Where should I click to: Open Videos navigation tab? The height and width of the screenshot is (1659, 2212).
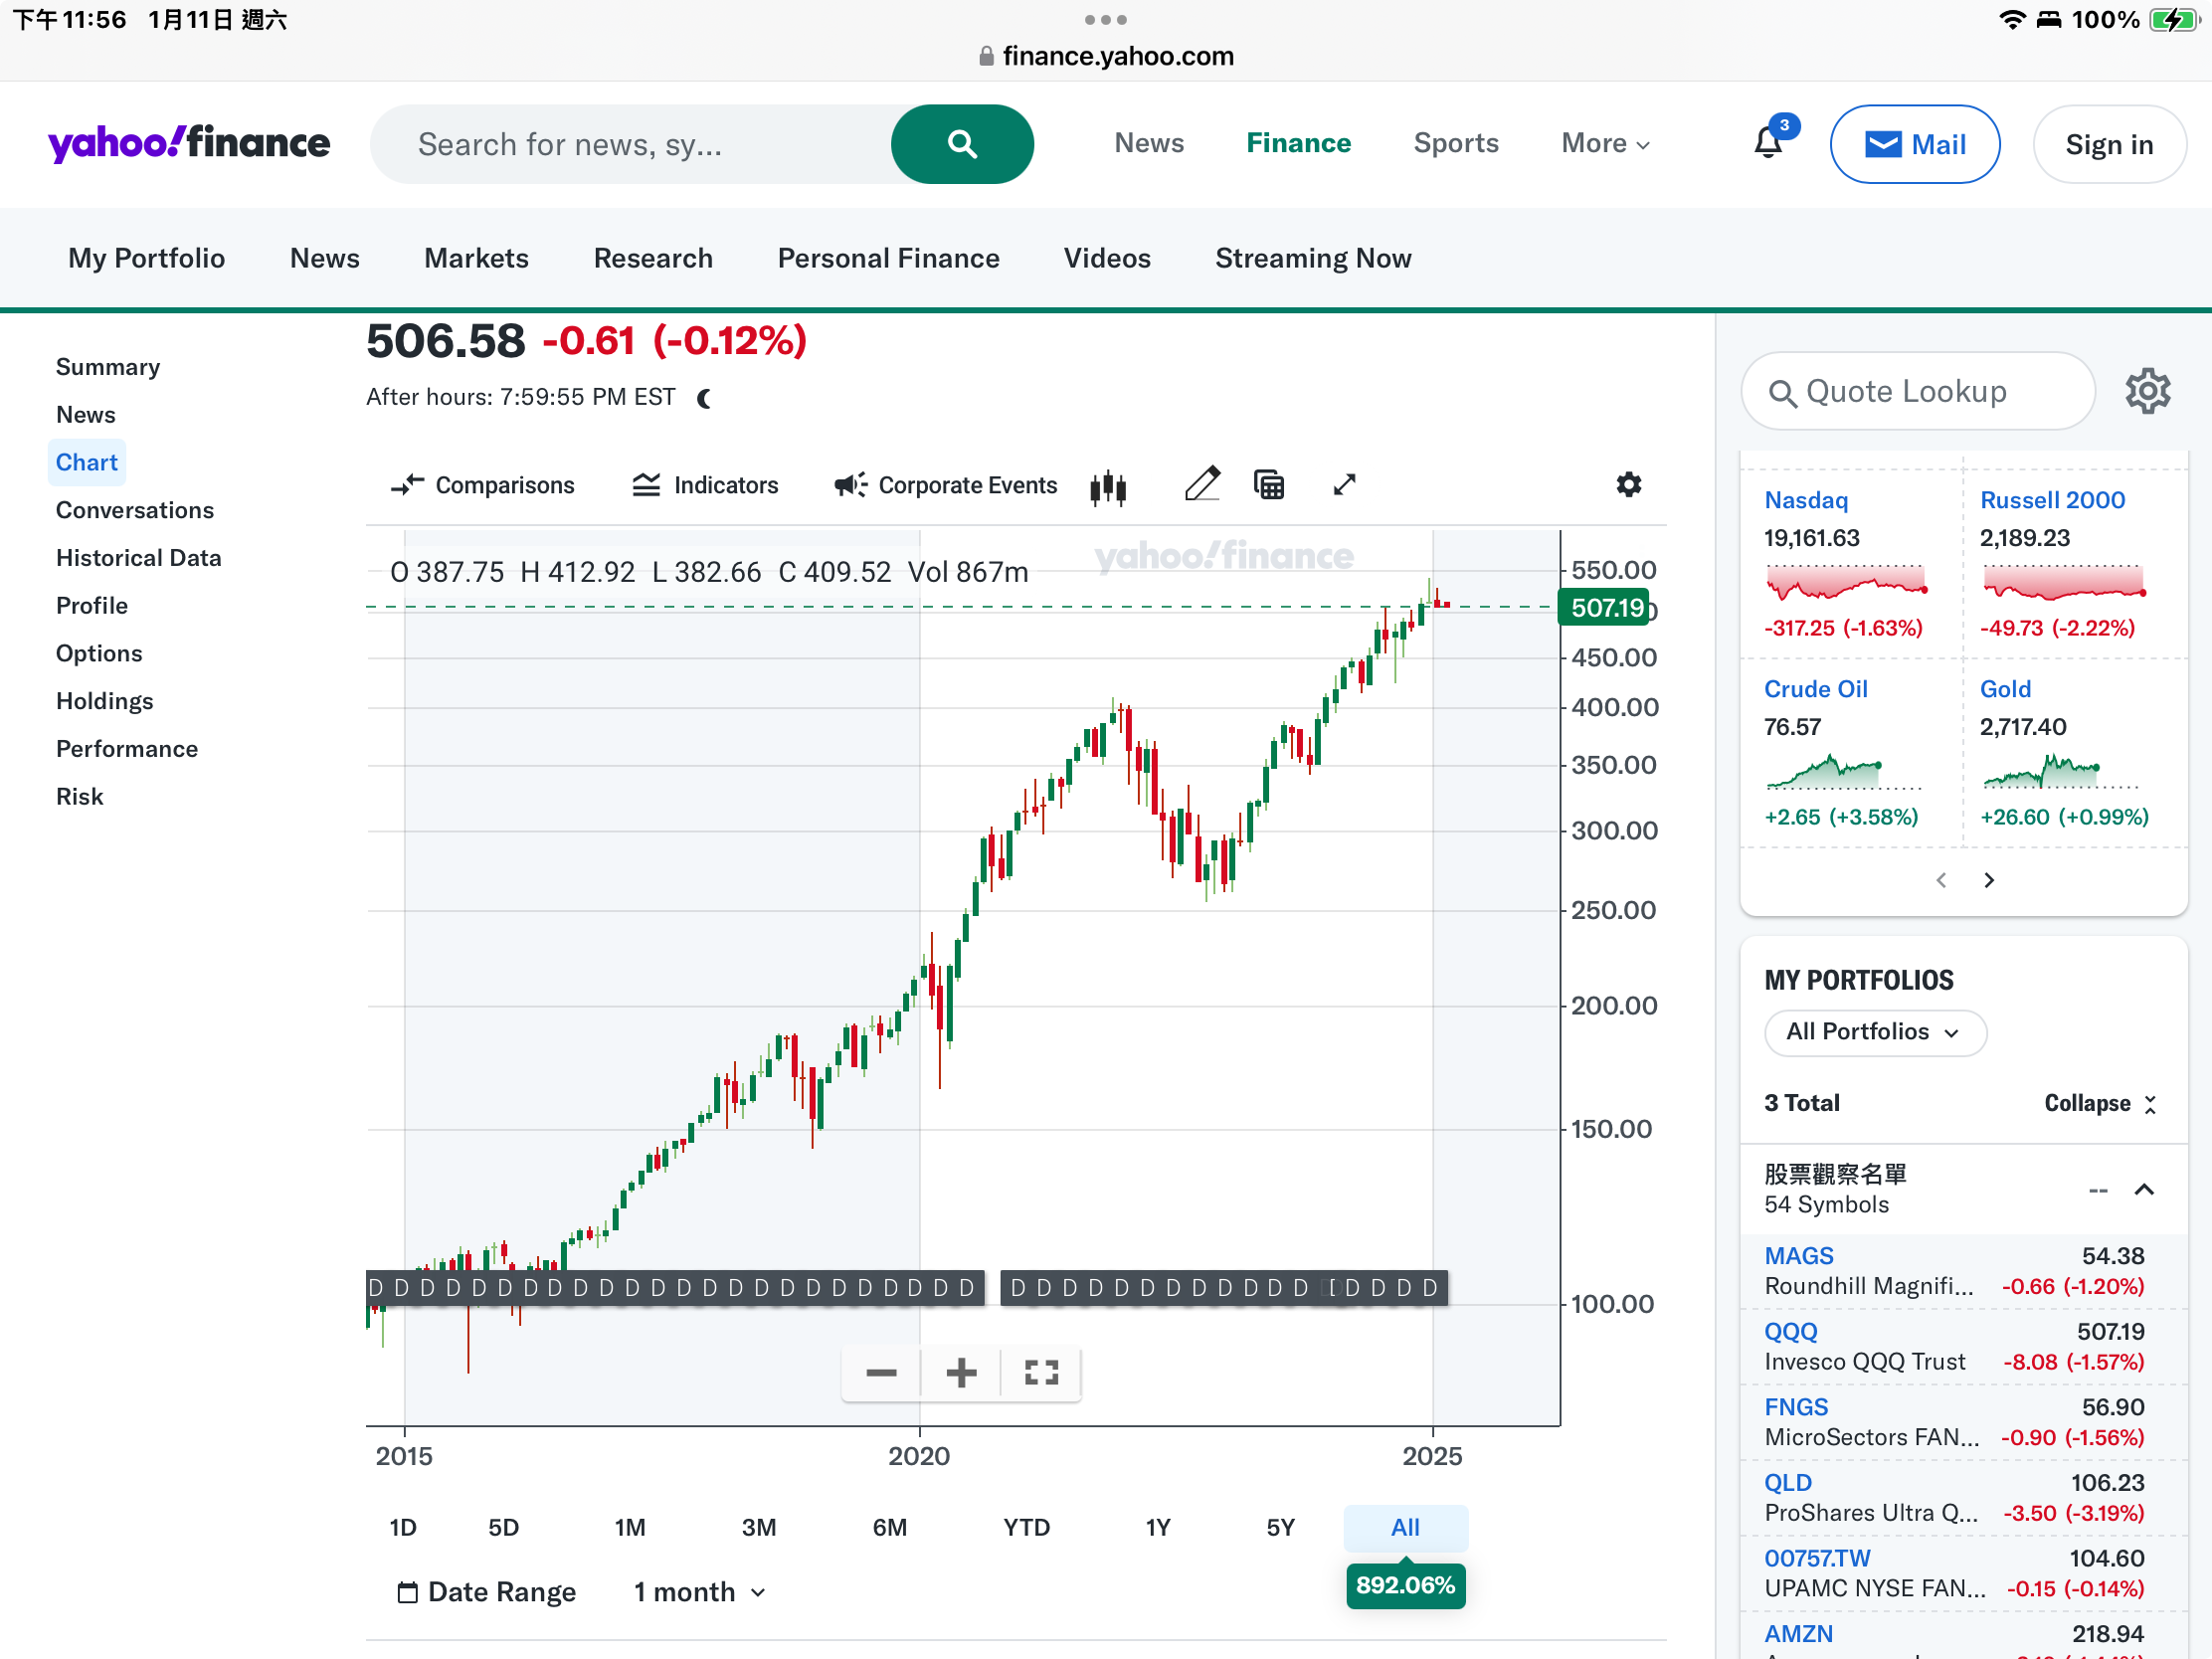coord(1107,258)
